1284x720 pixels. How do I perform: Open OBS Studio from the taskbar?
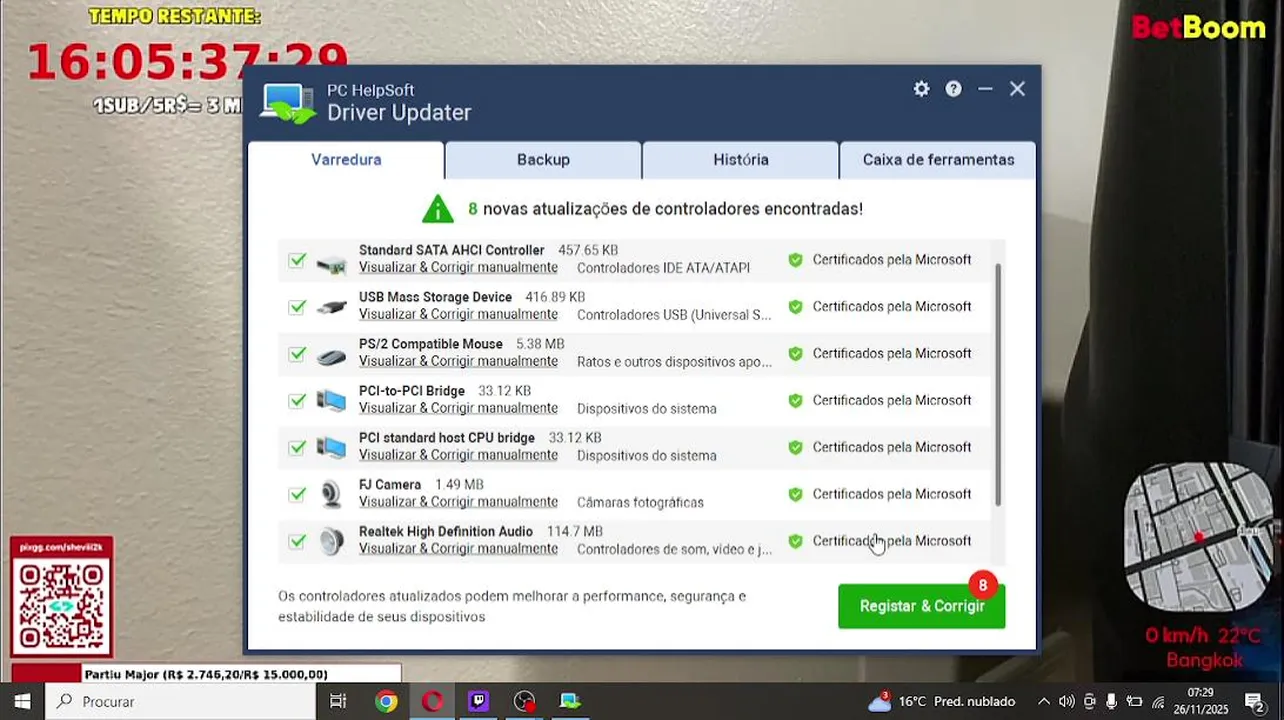click(x=524, y=701)
